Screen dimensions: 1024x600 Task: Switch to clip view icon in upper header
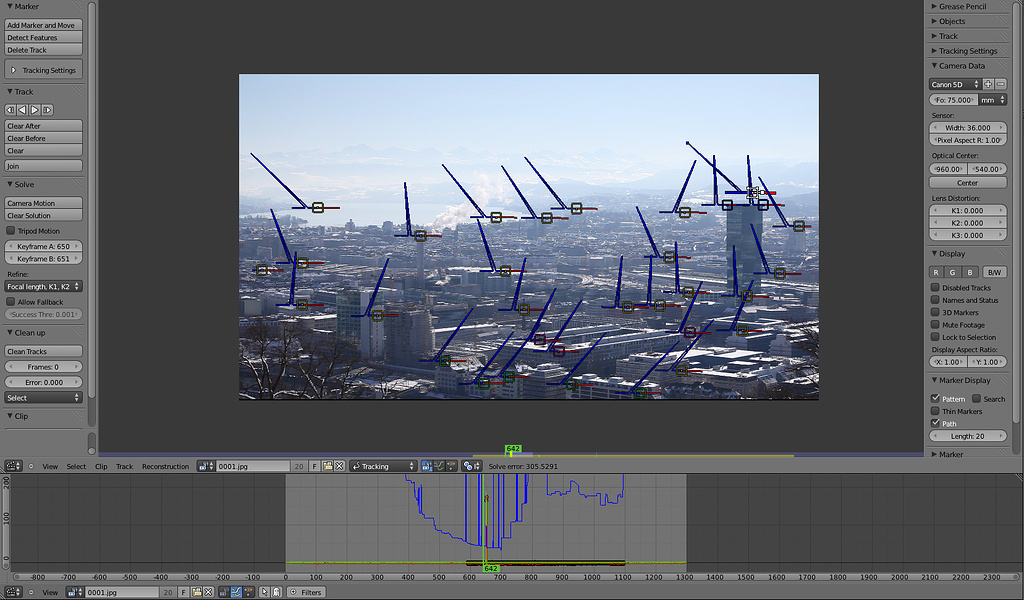click(427, 466)
